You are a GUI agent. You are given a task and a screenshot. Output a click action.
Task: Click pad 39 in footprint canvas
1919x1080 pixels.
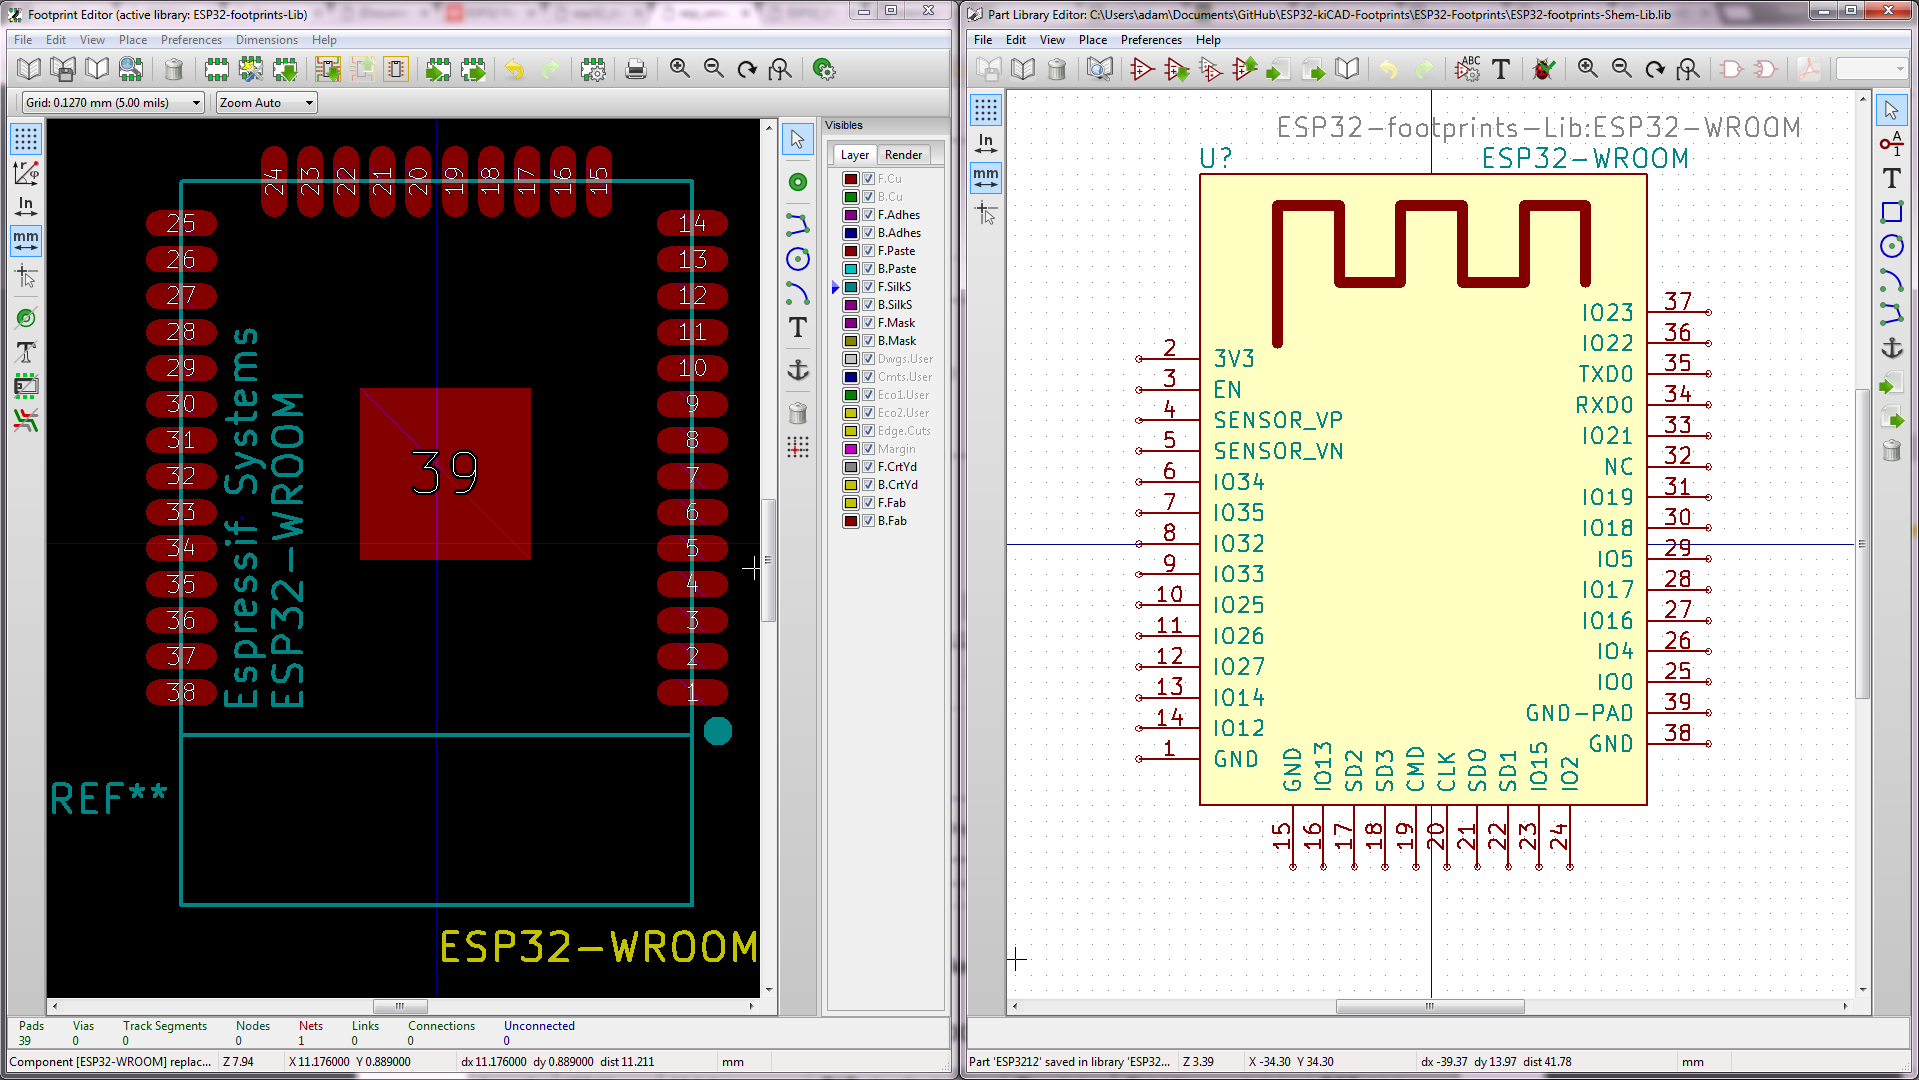coord(445,473)
